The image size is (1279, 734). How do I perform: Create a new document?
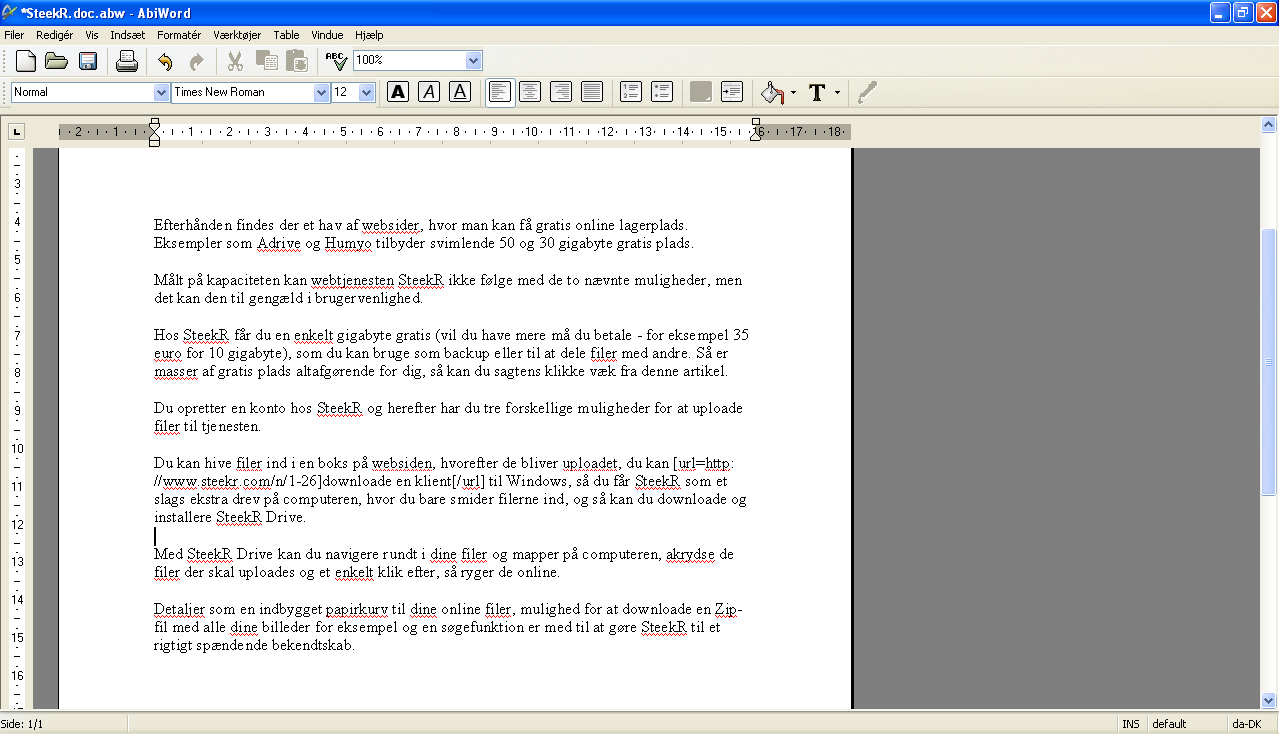click(25, 62)
